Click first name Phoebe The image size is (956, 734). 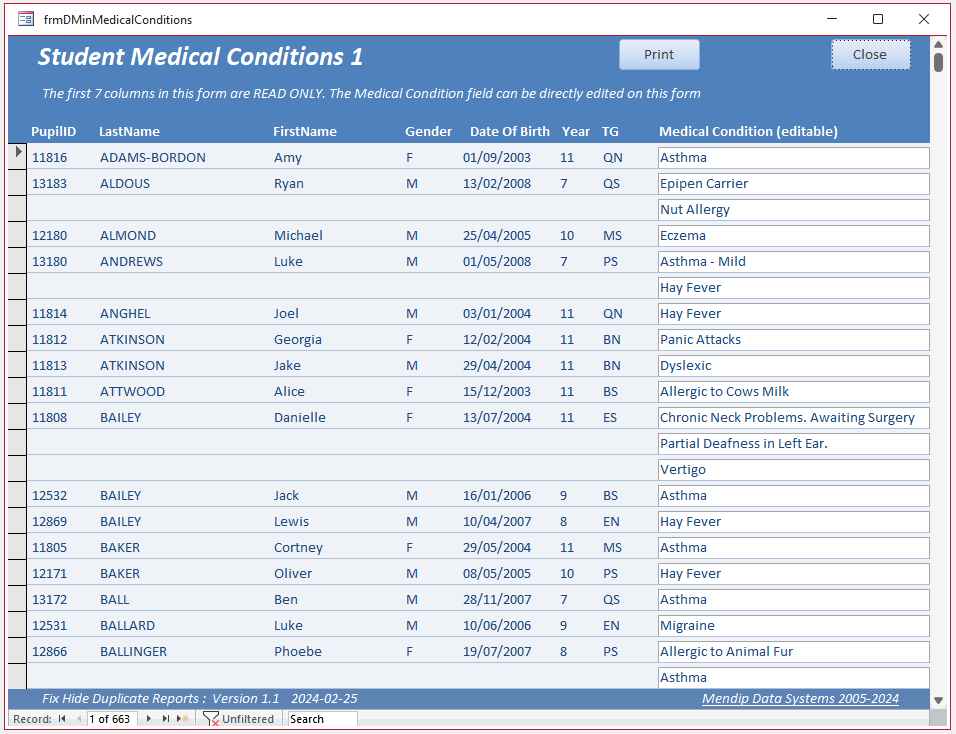coord(298,652)
